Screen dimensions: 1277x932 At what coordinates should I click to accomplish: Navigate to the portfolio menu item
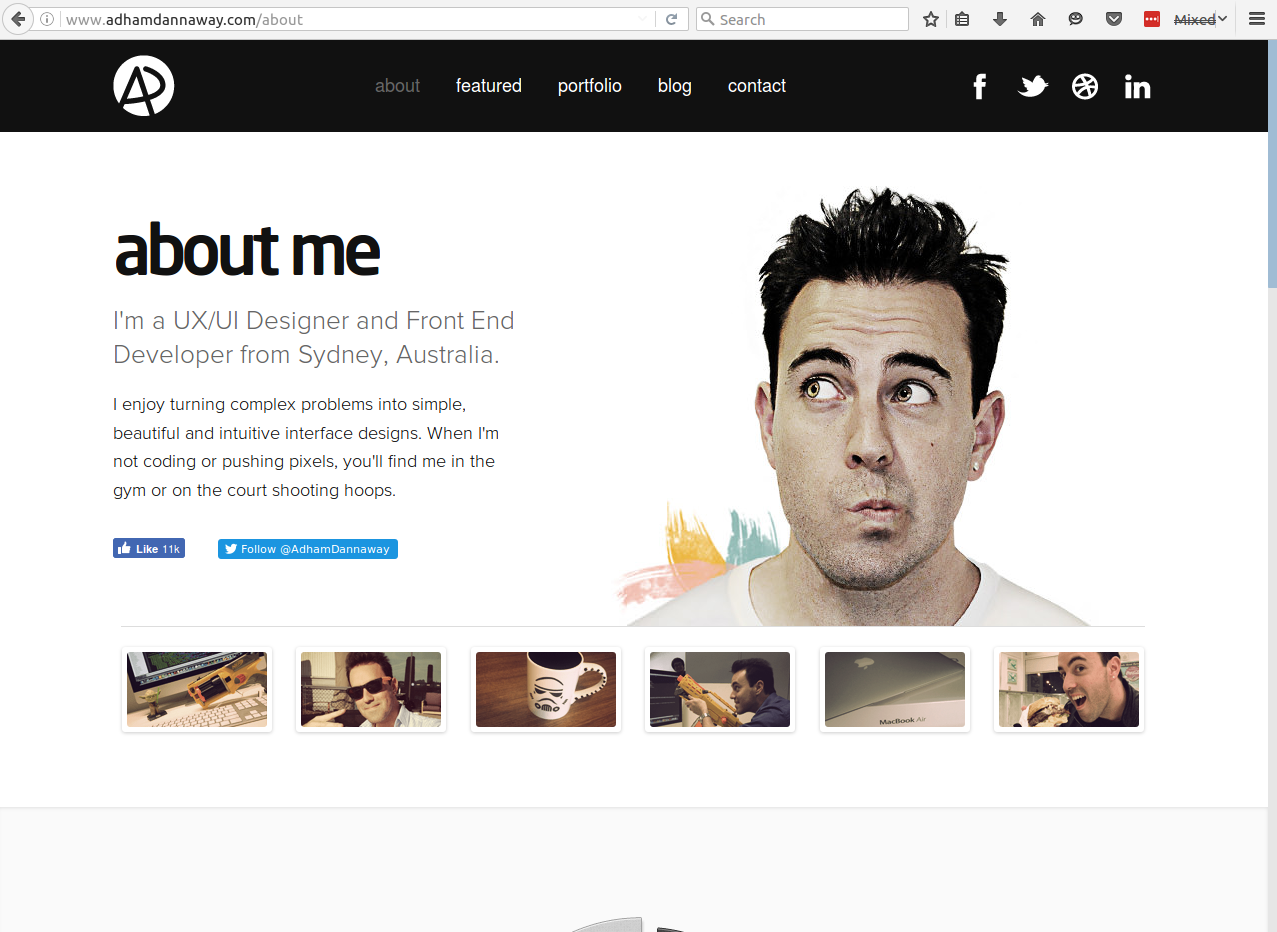tap(589, 86)
